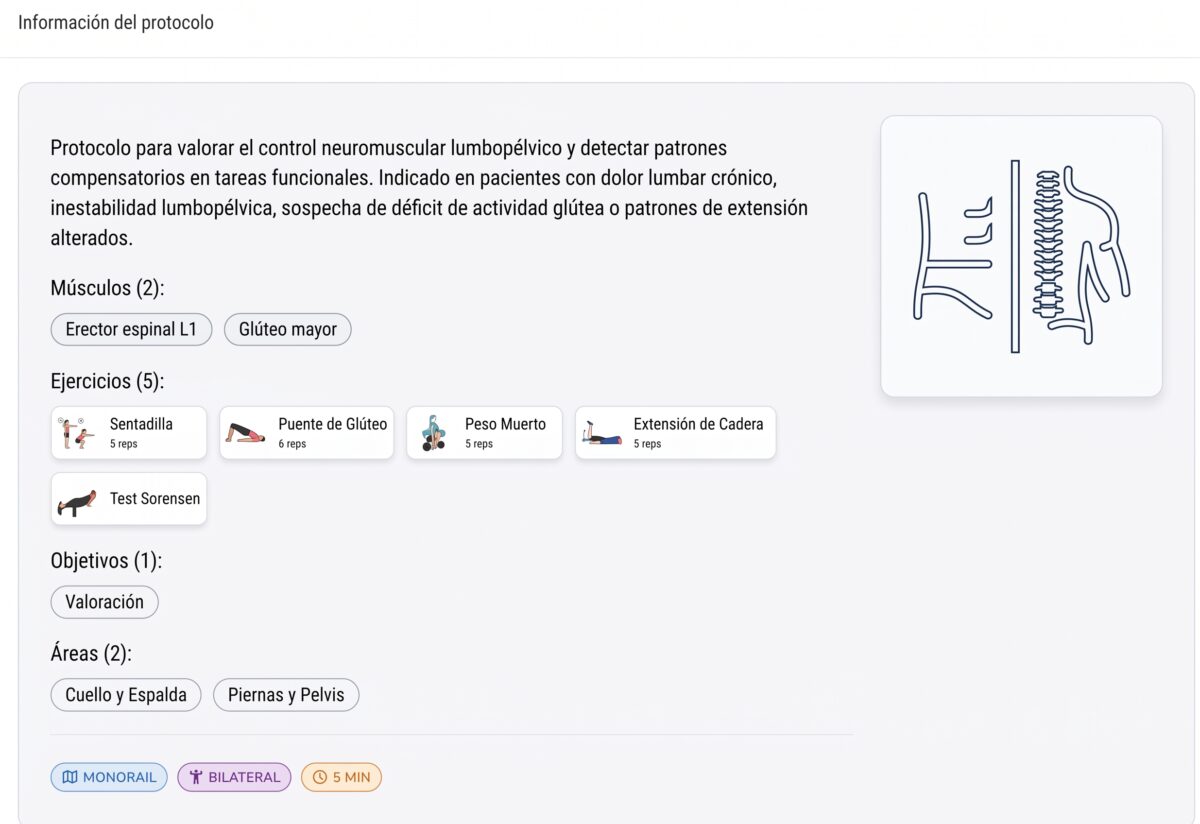
Task: Select the Erector espinal L1 muscle chip
Action: coord(131,330)
